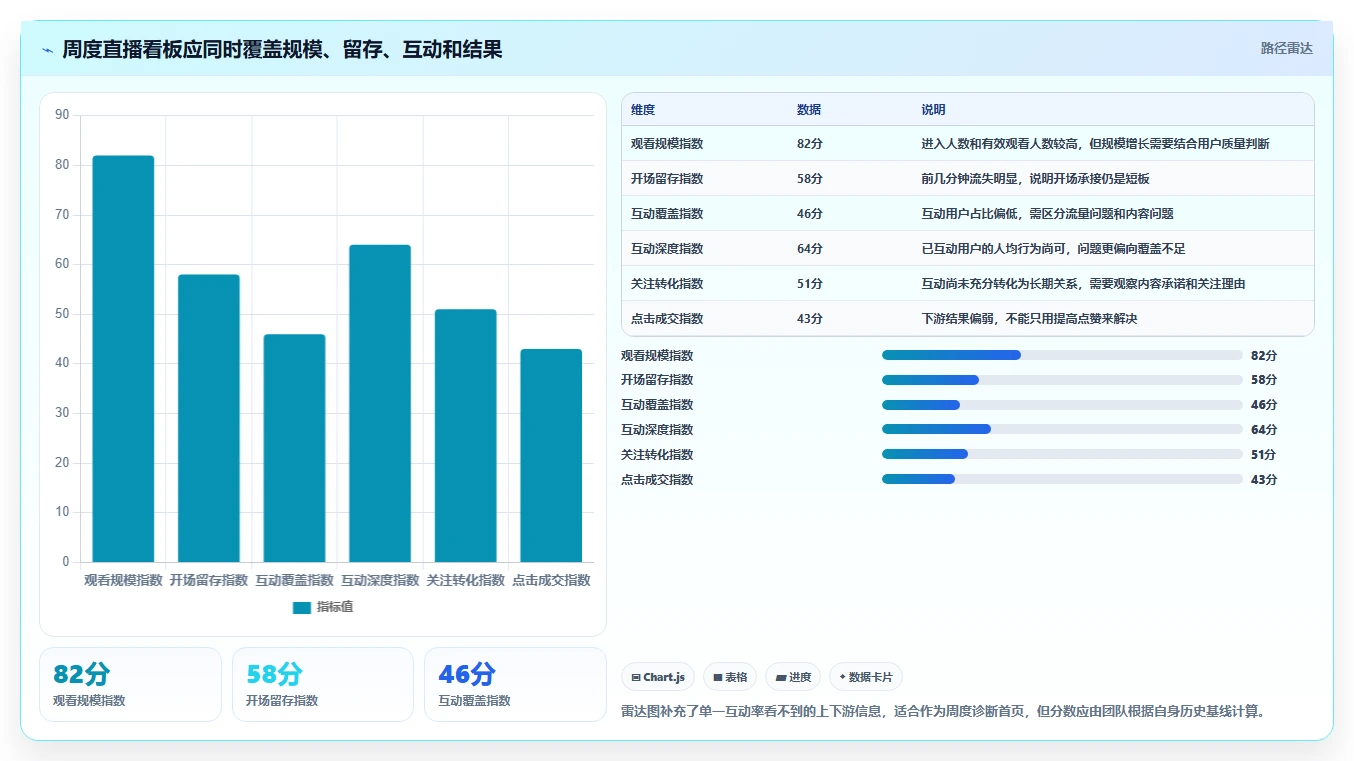The image size is (1354, 761).
Task: Select the 互动覆盖指数 cell in the table
Action: tap(667, 214)
